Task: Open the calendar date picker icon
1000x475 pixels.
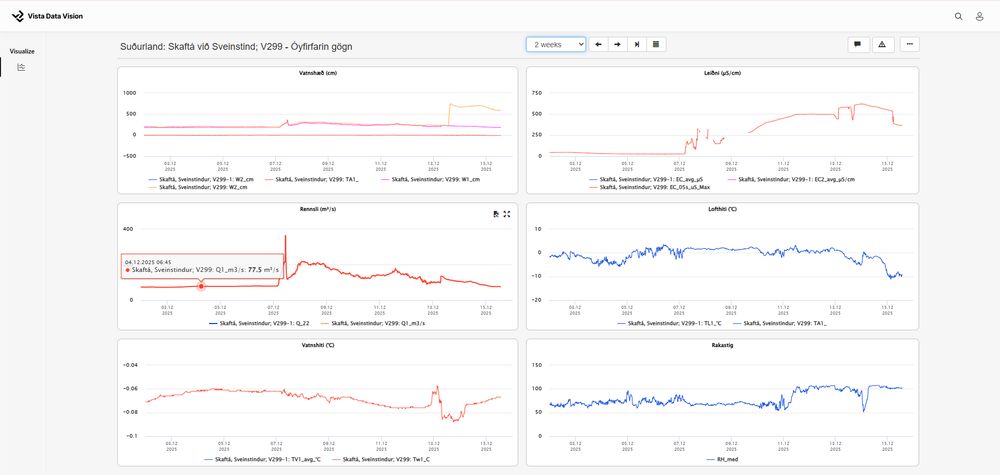Action: pyautogui.click(x=656, y=45)
